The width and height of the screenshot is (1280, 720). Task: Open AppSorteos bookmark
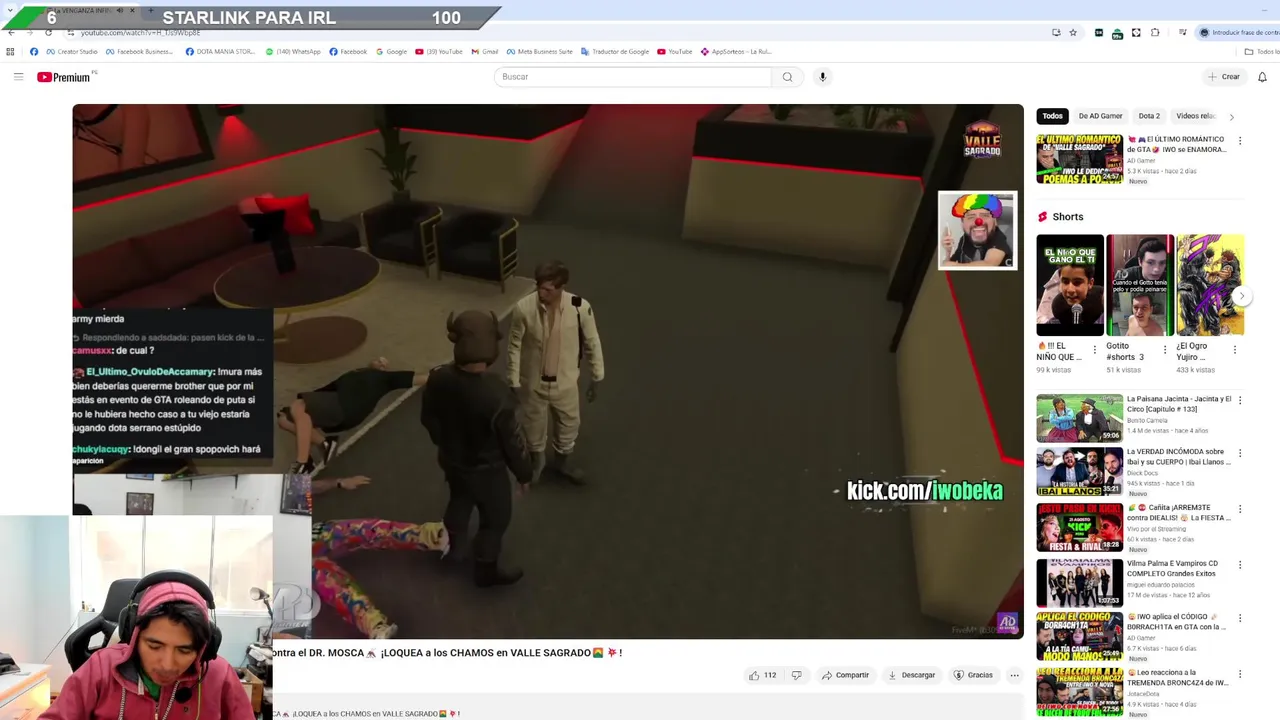pos(736,52)
